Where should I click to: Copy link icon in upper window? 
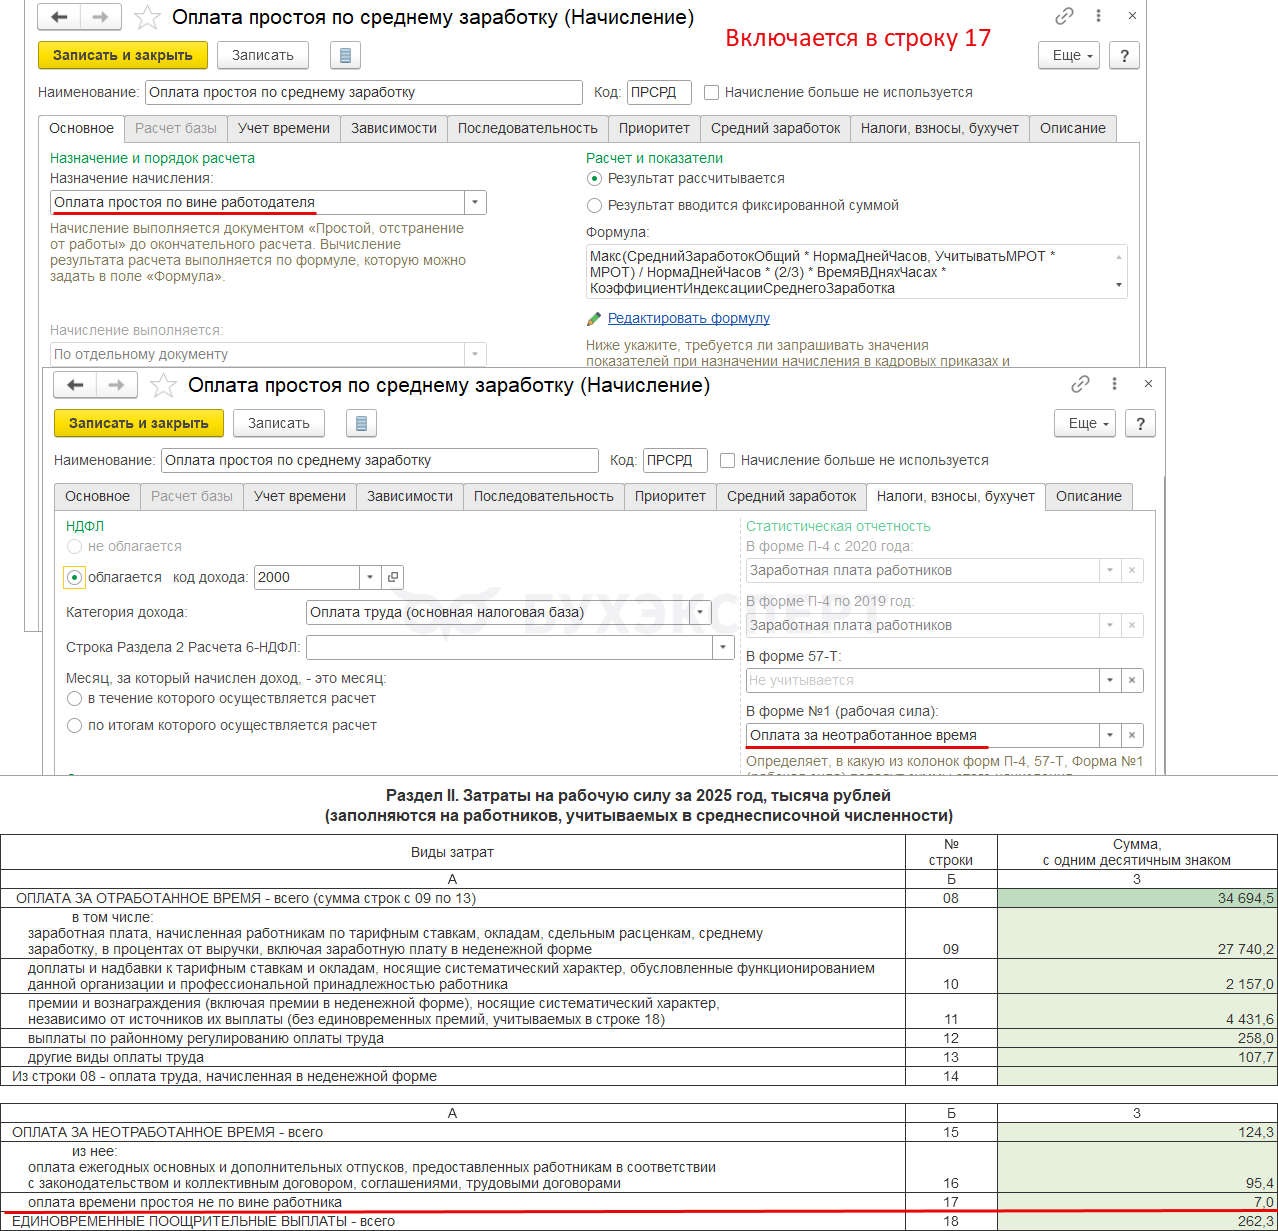(x=1064, y=16)
